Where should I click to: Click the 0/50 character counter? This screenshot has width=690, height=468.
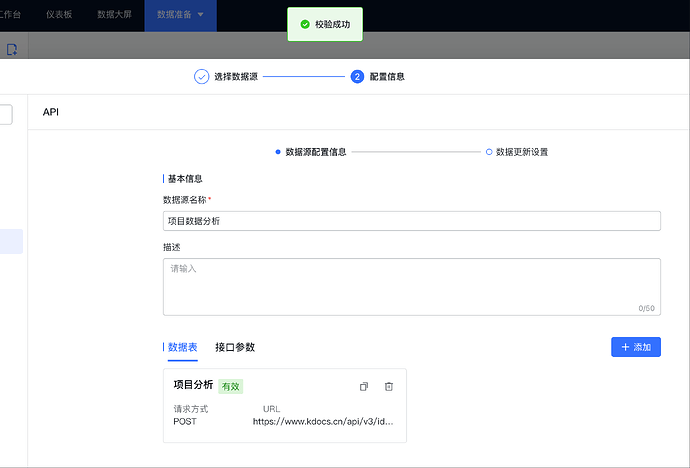pyautogui.click(x=646, y=308)
